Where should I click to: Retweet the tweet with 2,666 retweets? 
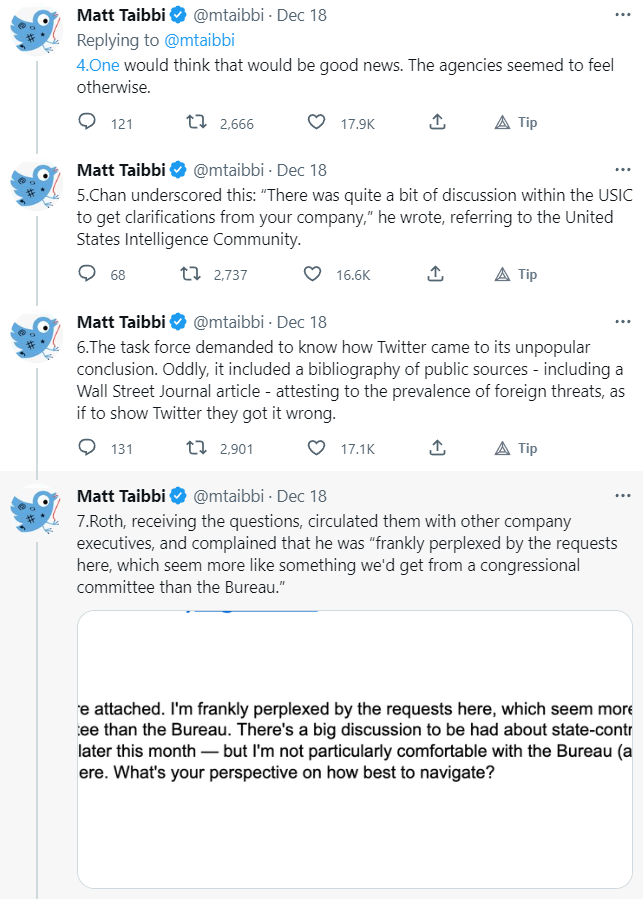click(197, 122)
